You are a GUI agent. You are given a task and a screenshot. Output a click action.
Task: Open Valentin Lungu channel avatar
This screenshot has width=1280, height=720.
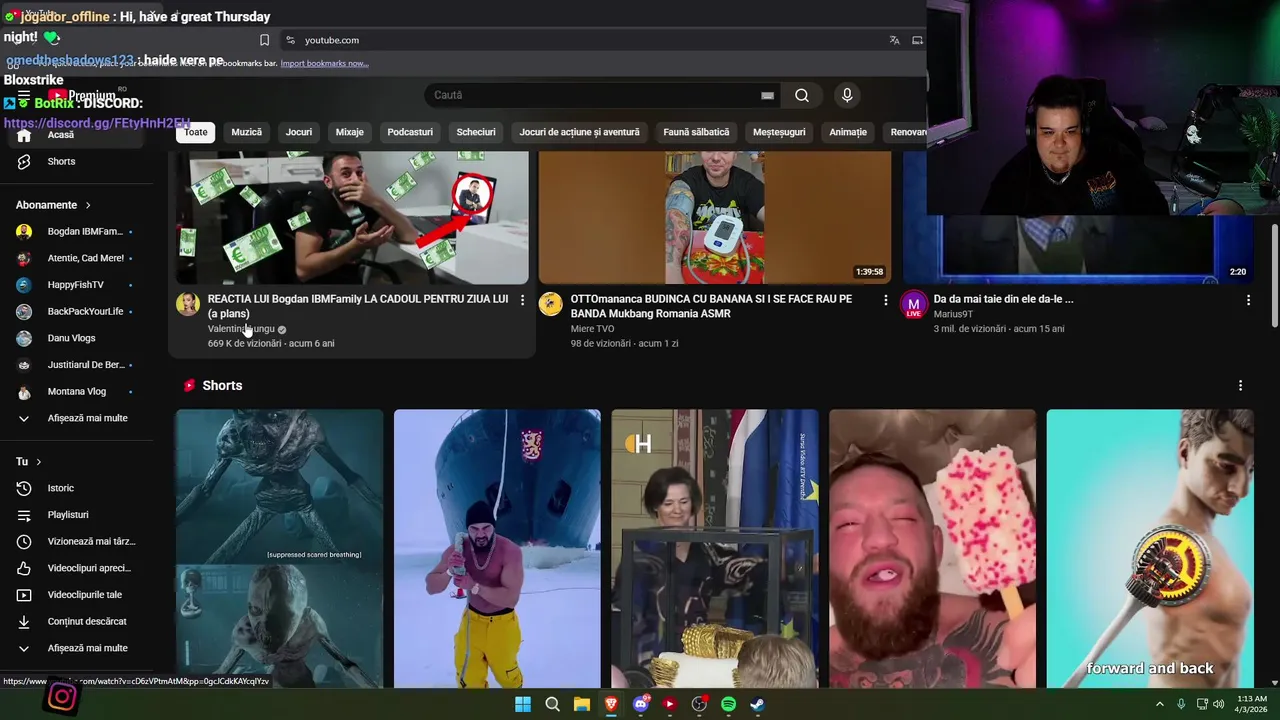(x=188, y=304)
